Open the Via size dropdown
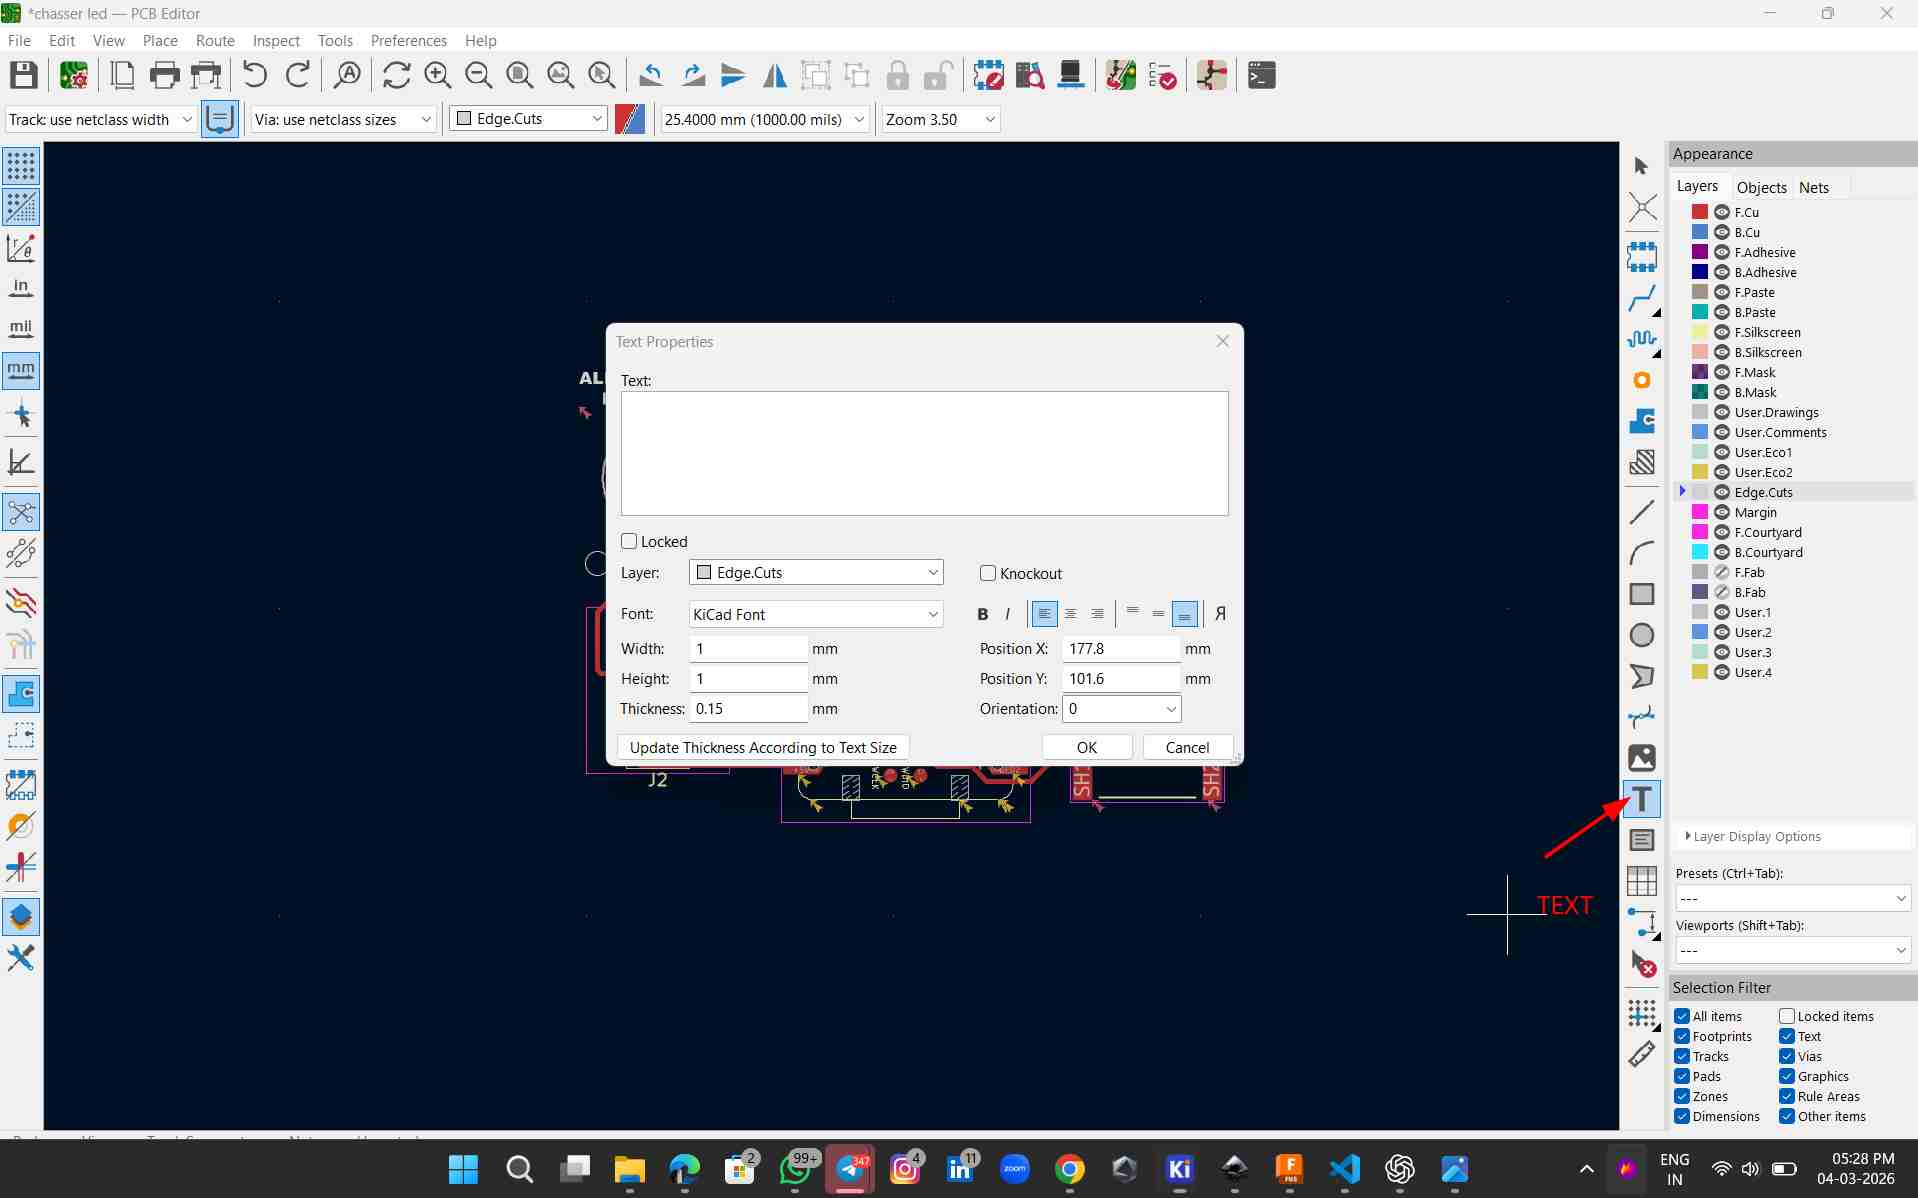Image resolution: width=1918 pixels, height=1198 pixels. click(x=343, y=119)
